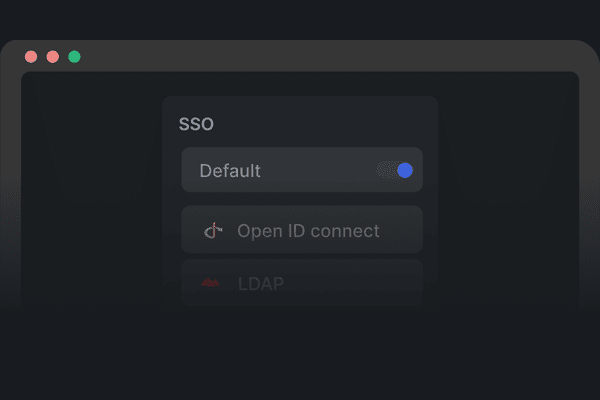Select the Open ID connect option

[301, 231]
